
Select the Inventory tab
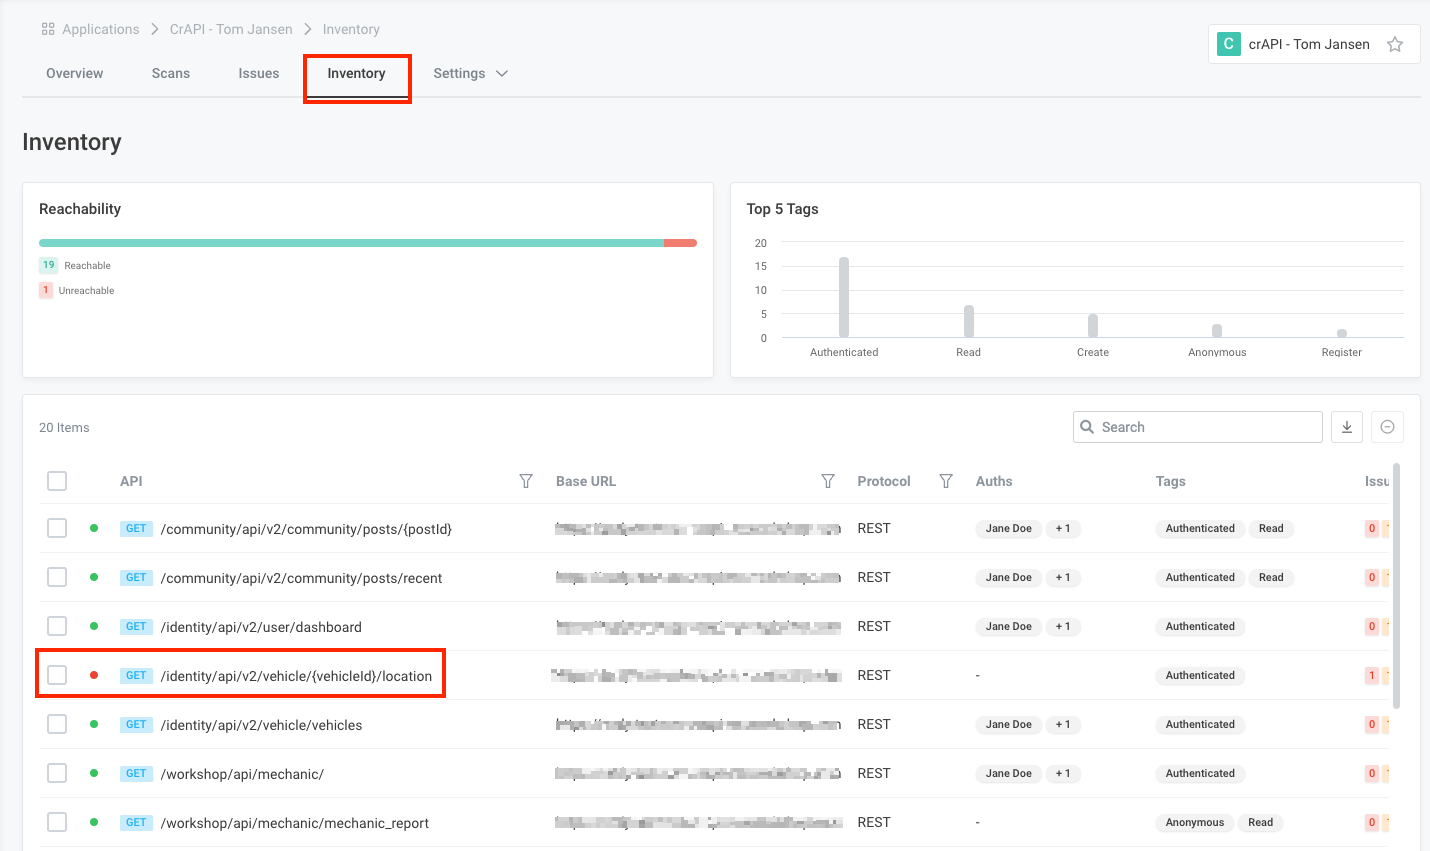click(x=356, y=73)
